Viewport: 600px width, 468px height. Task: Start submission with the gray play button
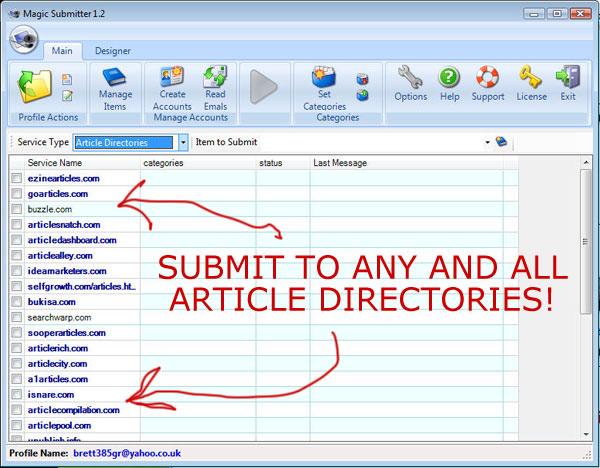[x=264, y=87]
